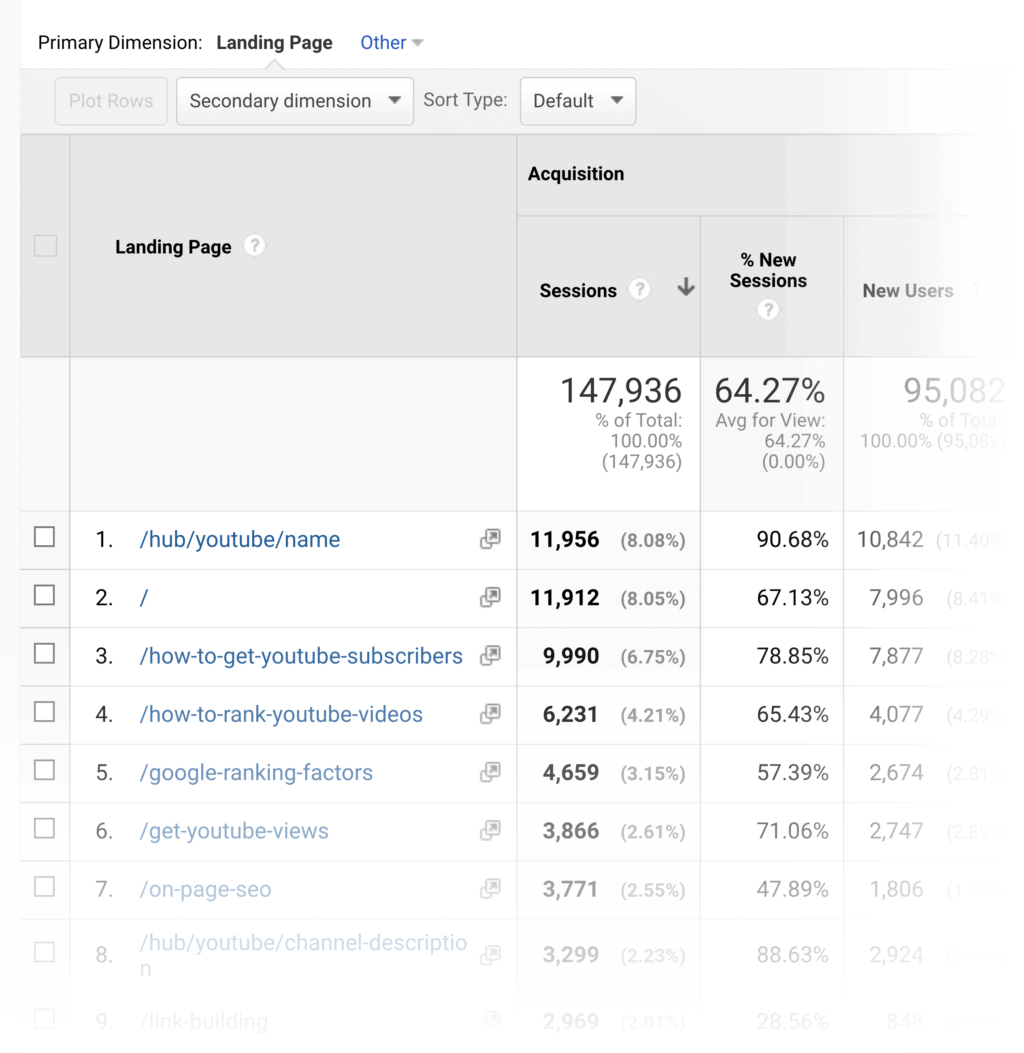Select all rows with the header checkbox
Screen dimensions: 1024x1053
pos(45,245)
